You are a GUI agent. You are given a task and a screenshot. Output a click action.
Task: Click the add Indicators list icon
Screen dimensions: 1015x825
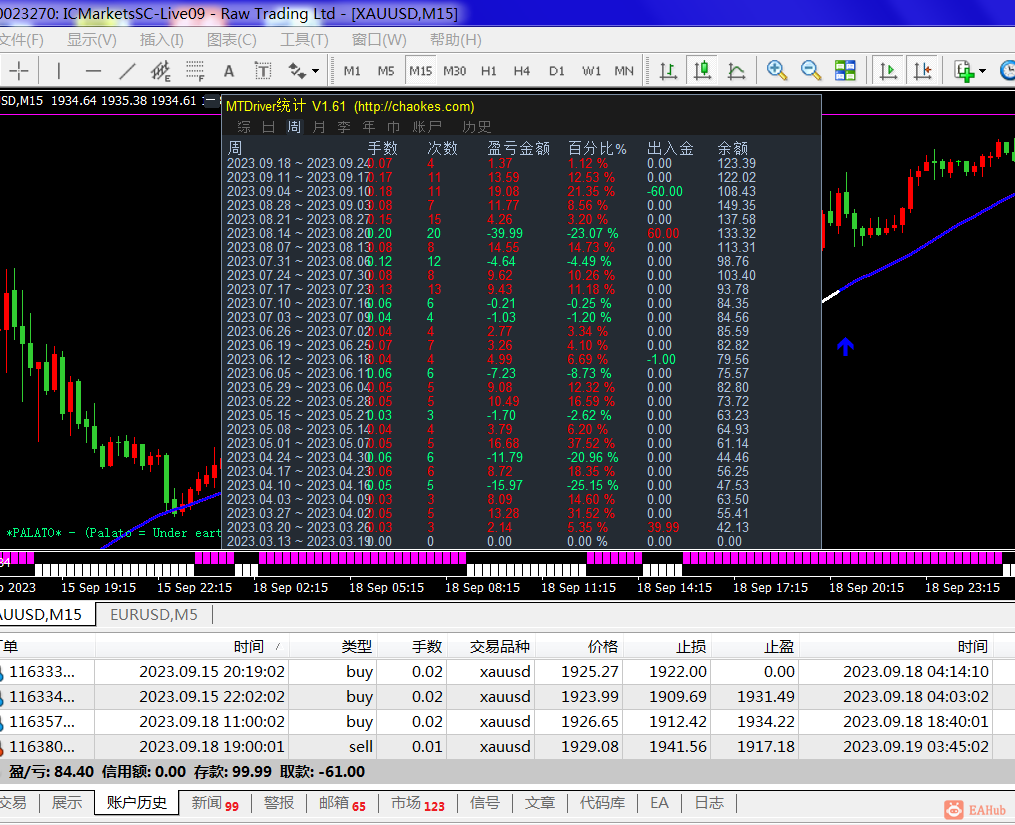[x=964, y=70]
